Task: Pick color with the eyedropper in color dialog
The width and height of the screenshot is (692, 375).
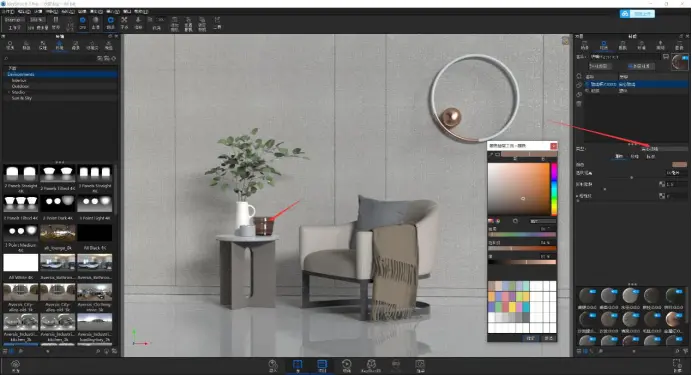Action: click(491, 154)
